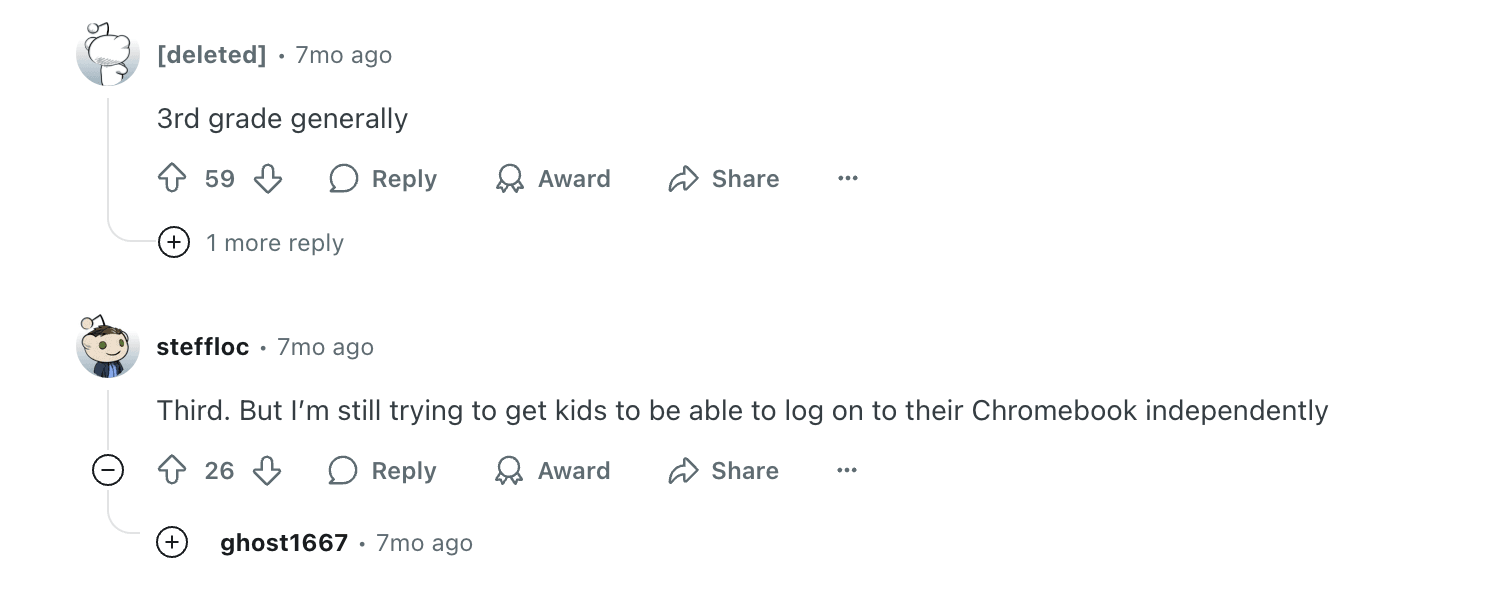
Task: Downvote the "3rd grade generally" comment
Action: click(x=267, y=179)
